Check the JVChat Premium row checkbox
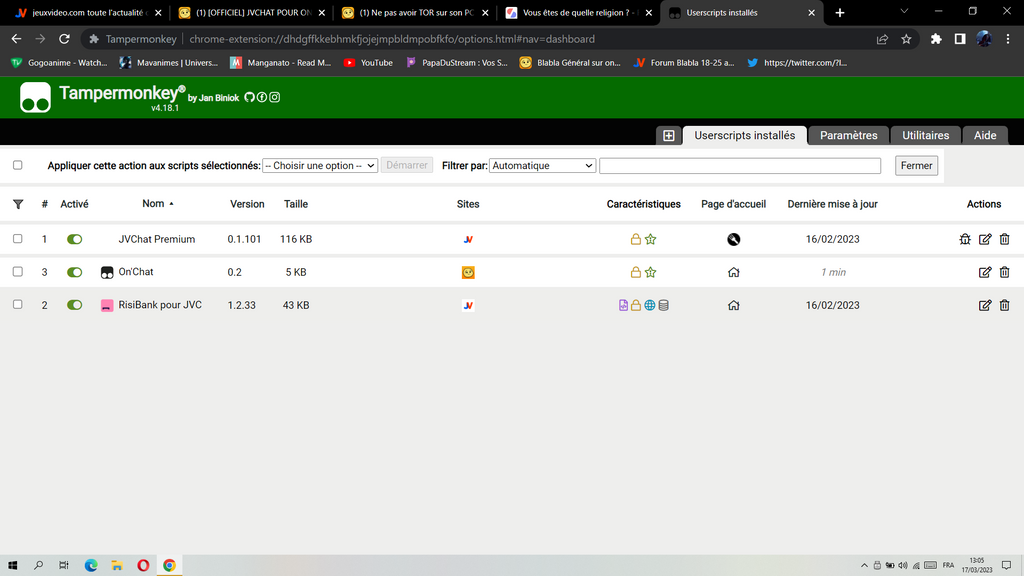Viewport: 1024px width, 576px height. tap(18, 239)
